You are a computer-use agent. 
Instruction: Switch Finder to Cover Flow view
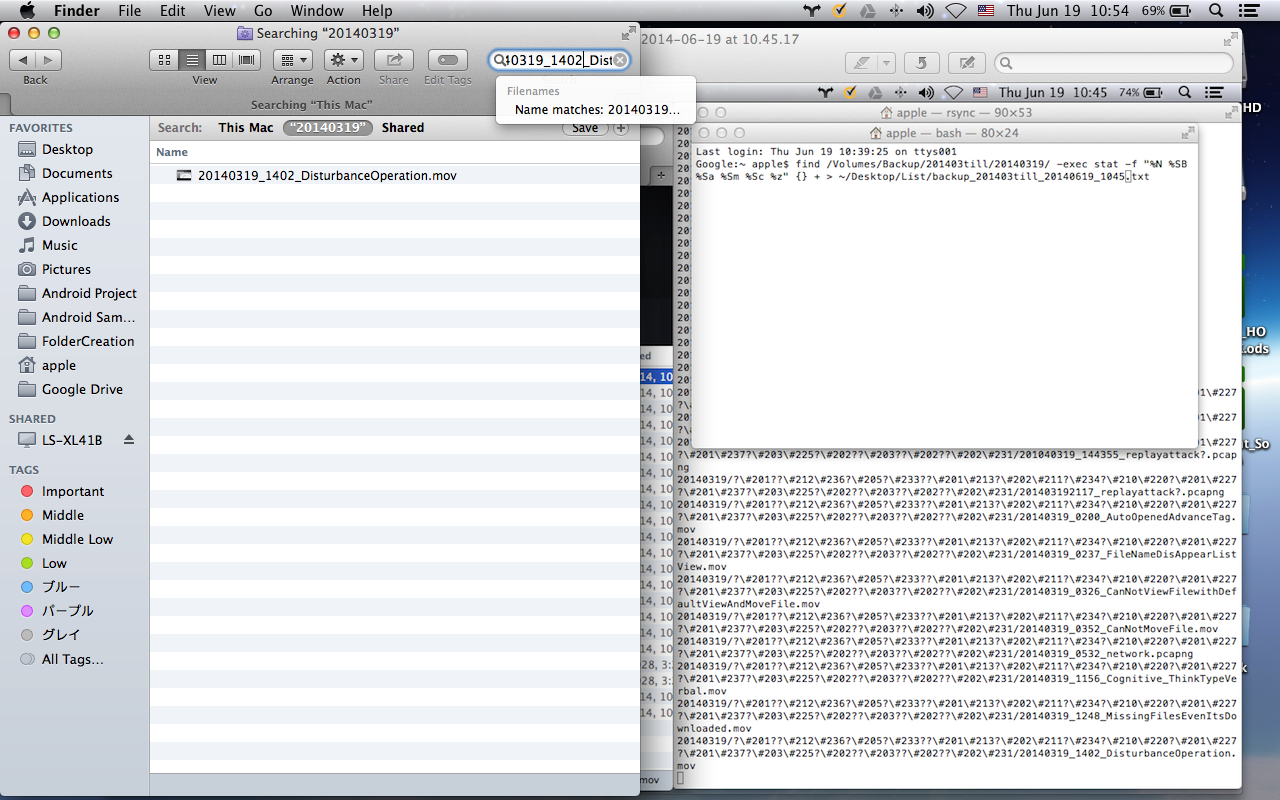(246, 60)
